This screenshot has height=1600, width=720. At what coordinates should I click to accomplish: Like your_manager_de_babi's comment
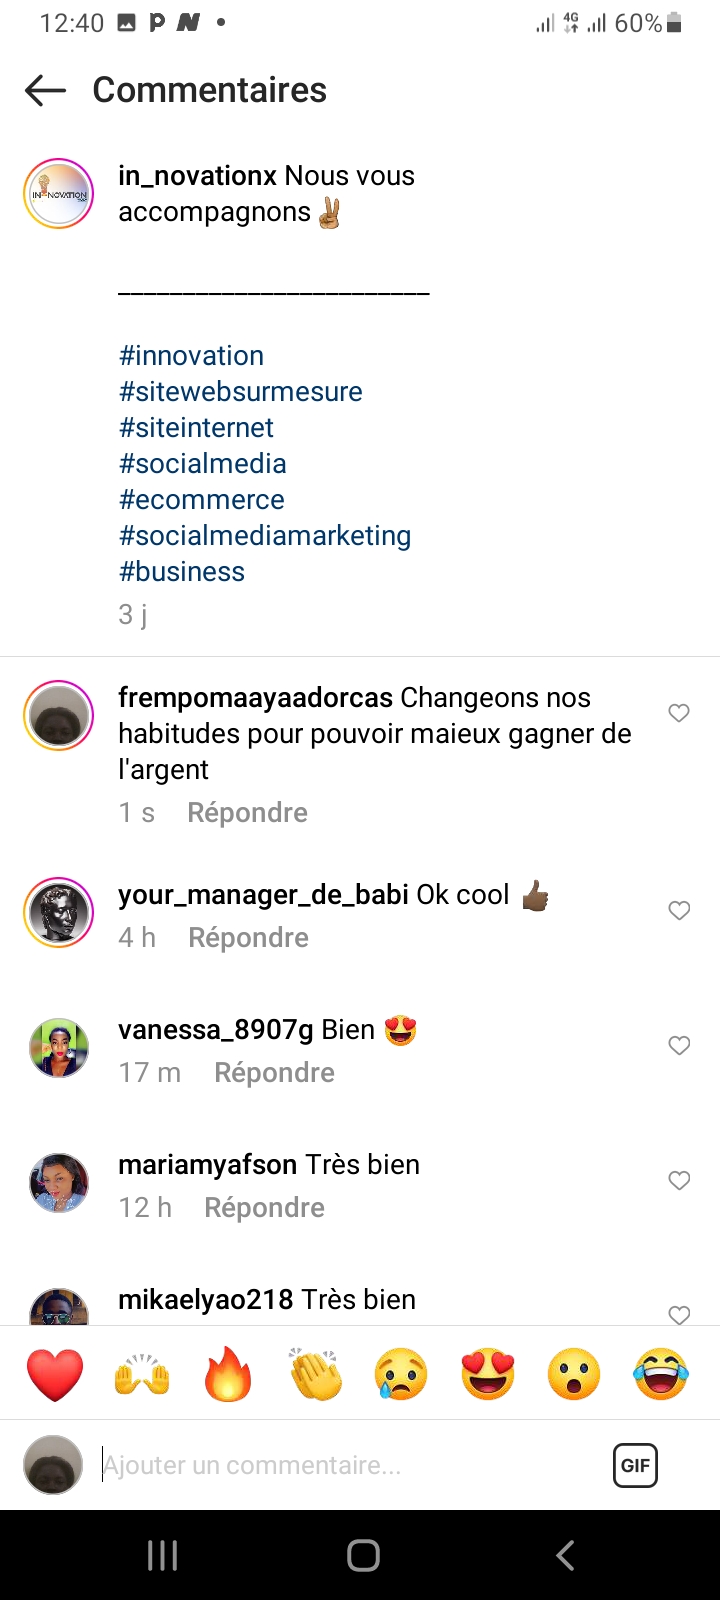click(x=679, y=910)
